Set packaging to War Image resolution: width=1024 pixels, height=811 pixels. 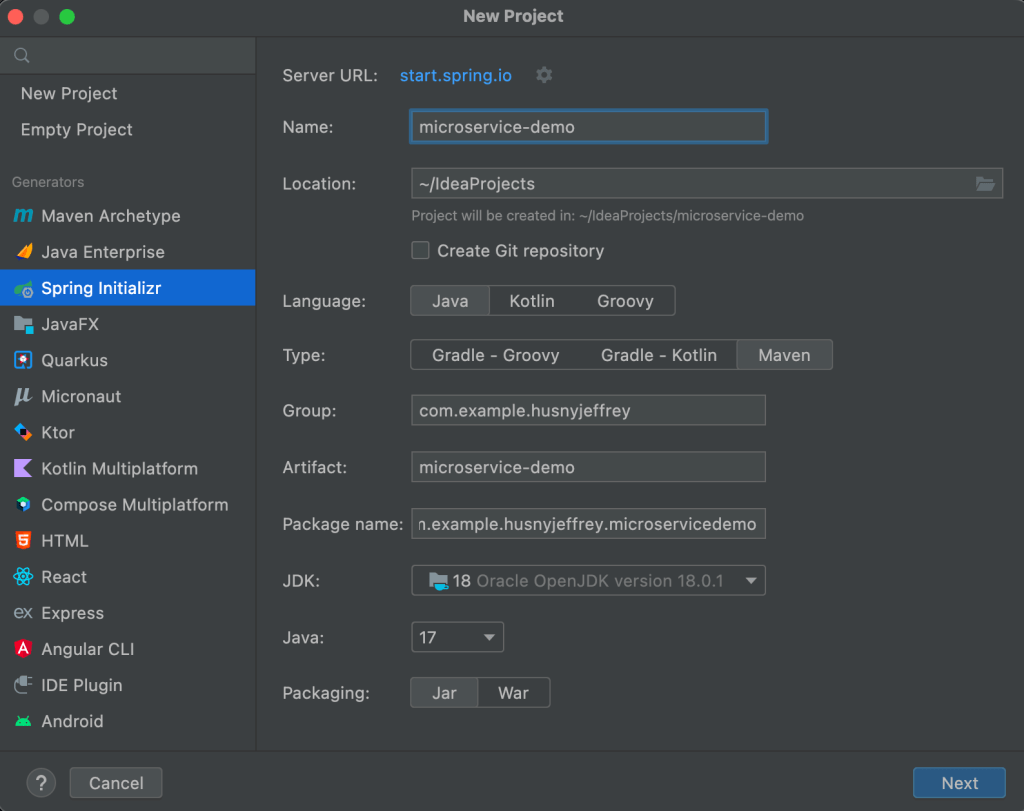(x=513, y=693)
